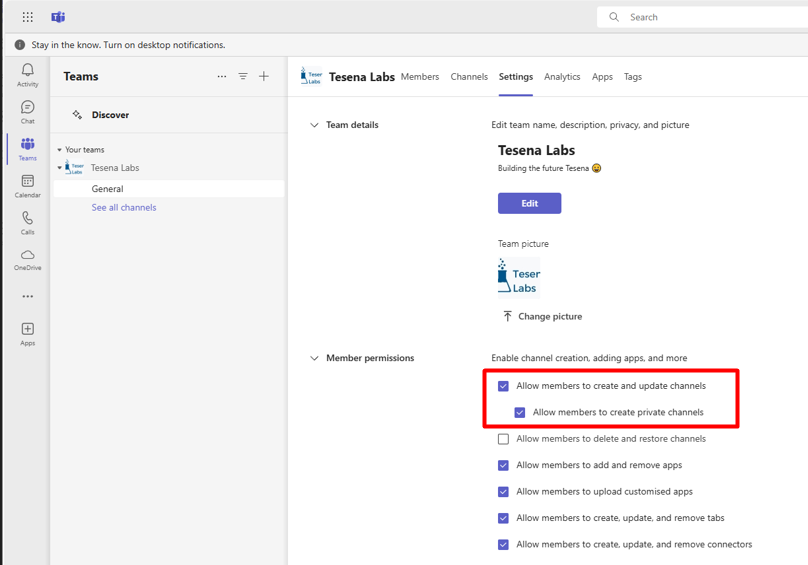Open the General channel
808x565 pixels.
click(169, 189)
